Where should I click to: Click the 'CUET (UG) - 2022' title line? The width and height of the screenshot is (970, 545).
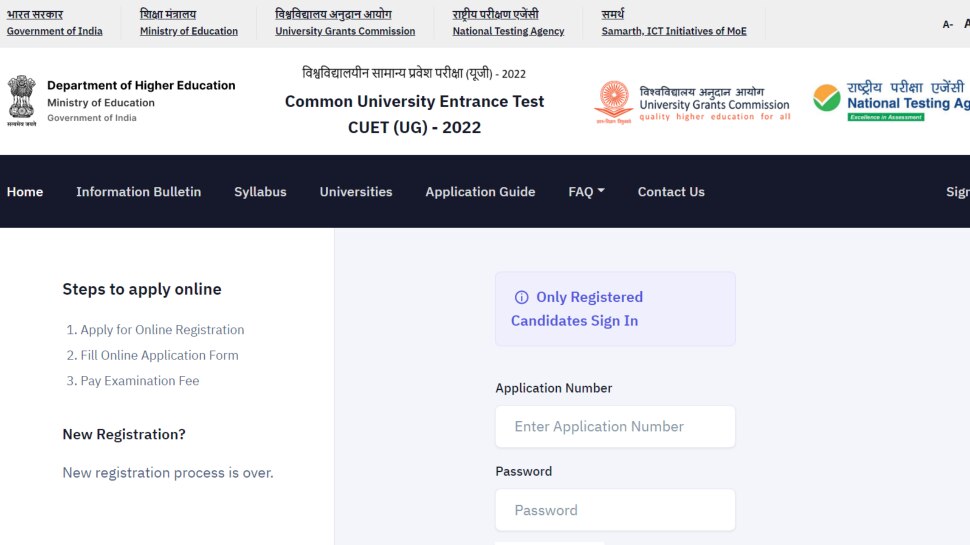414,127
